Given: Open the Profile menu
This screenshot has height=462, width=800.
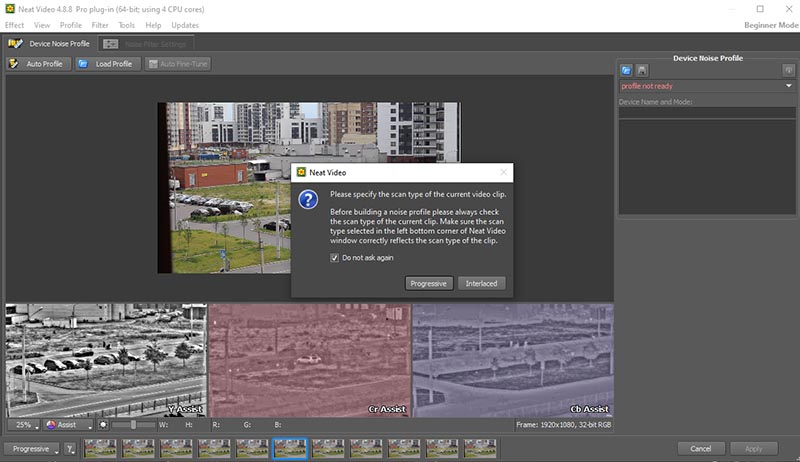Looking at the screenshot, I should [x=70, y=25].
